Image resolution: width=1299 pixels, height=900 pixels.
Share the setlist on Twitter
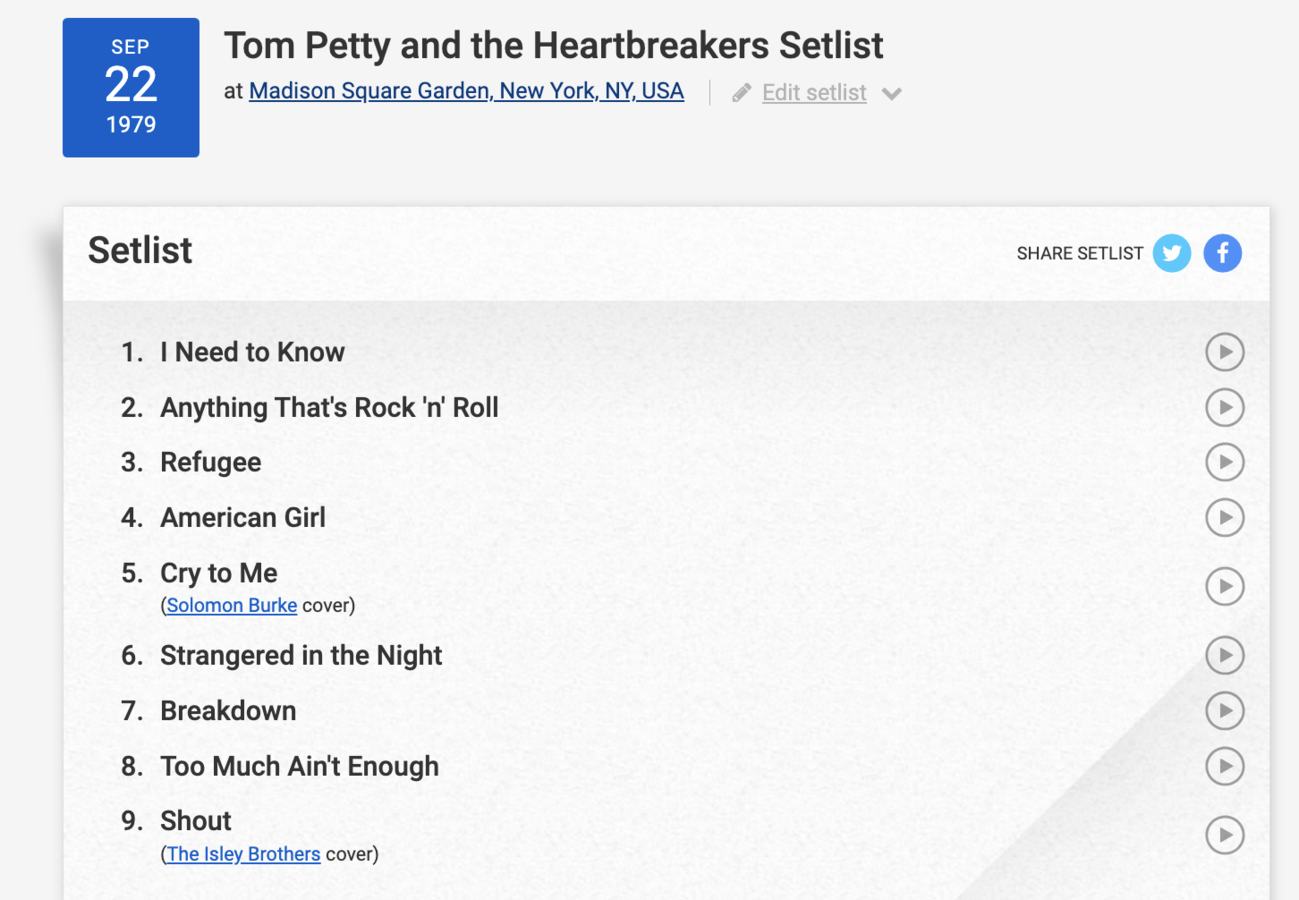pyautogui.click(x=1171, y=253)
